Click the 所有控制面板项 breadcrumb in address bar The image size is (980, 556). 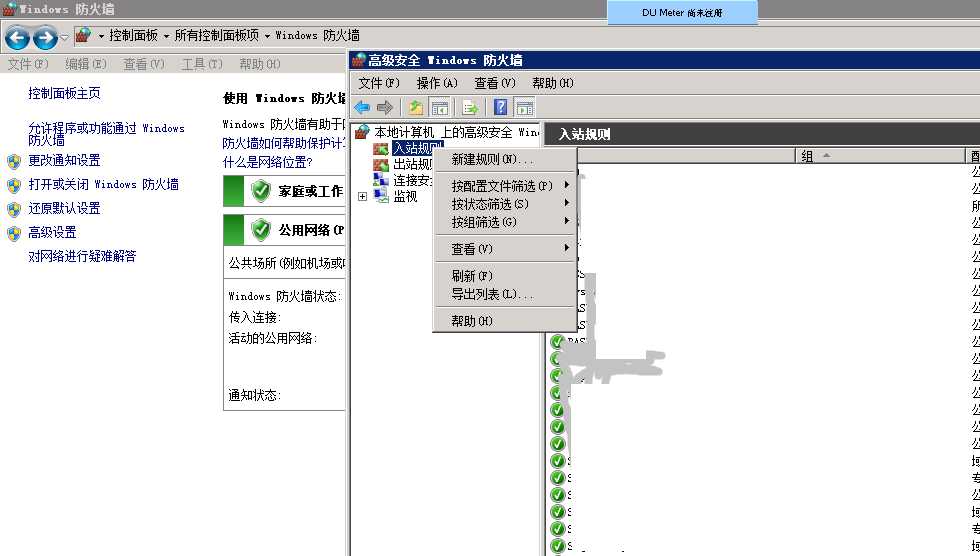[x=216, y=36]
